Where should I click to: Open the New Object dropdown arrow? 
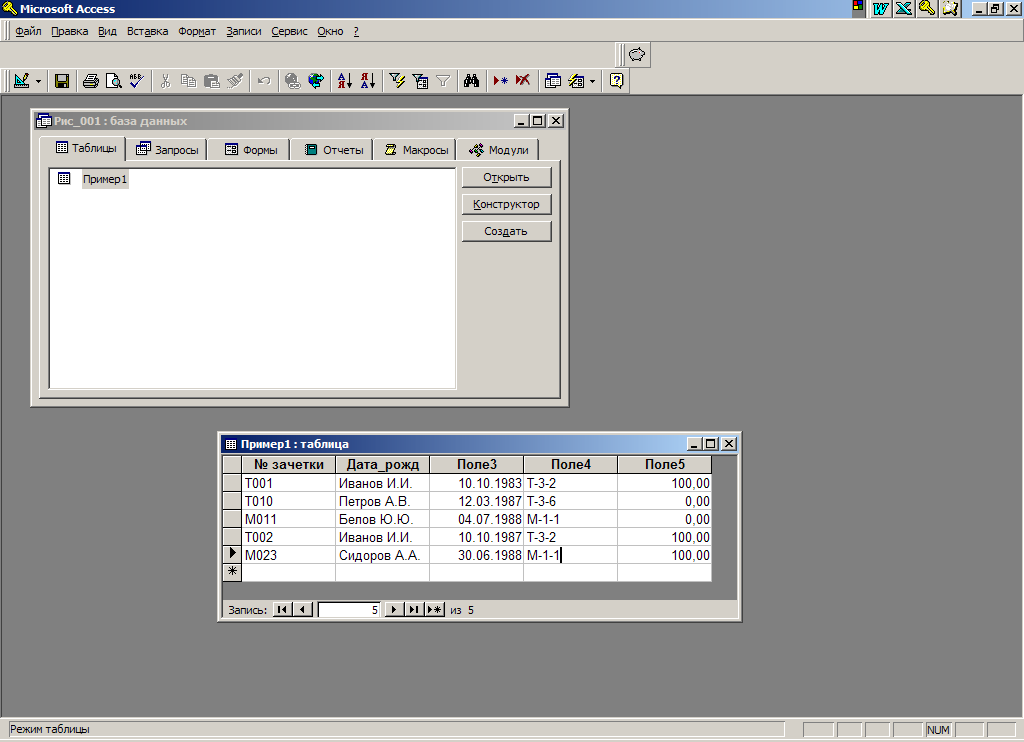coord(592,82)
